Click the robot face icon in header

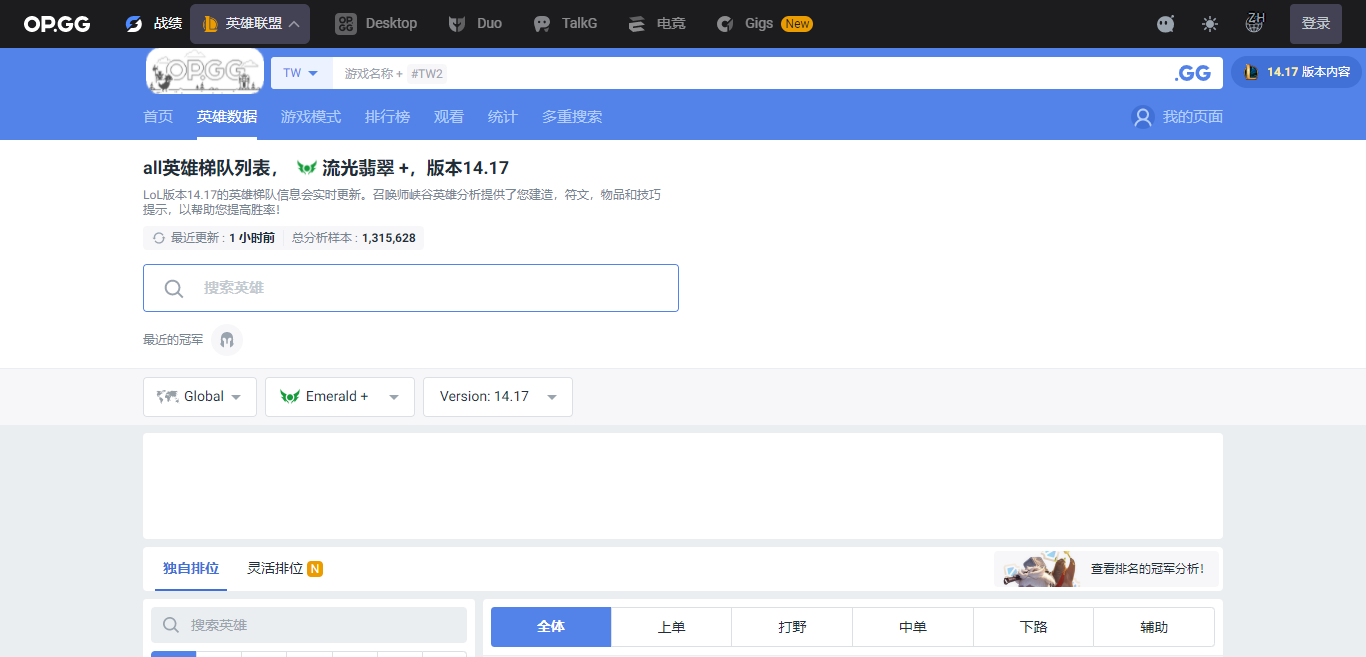click(1166, 24)
